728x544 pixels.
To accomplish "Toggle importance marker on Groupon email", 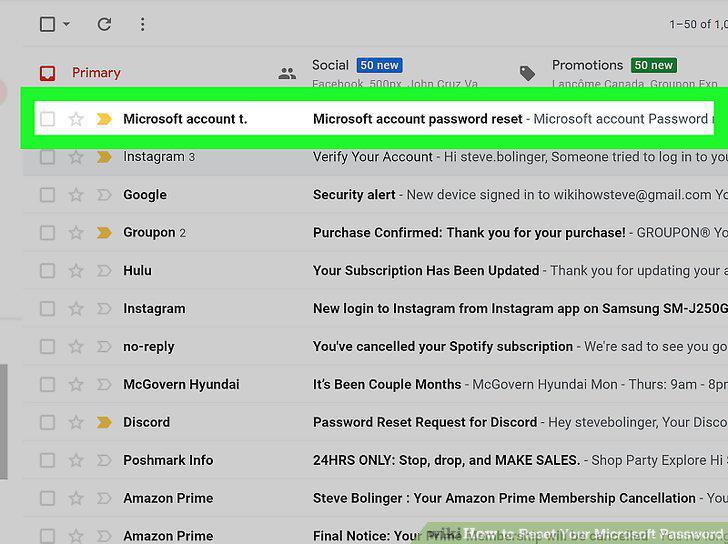I will (x=104, y=233).
